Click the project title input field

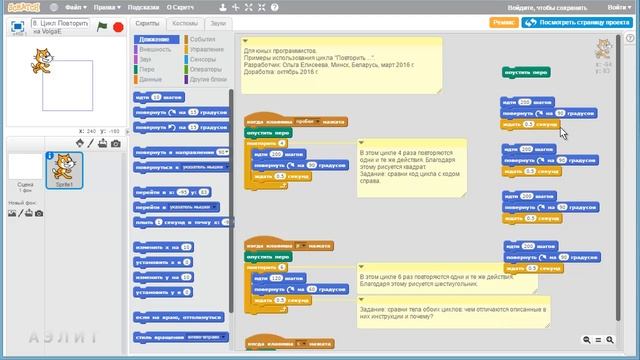click(x=60, y=23)
